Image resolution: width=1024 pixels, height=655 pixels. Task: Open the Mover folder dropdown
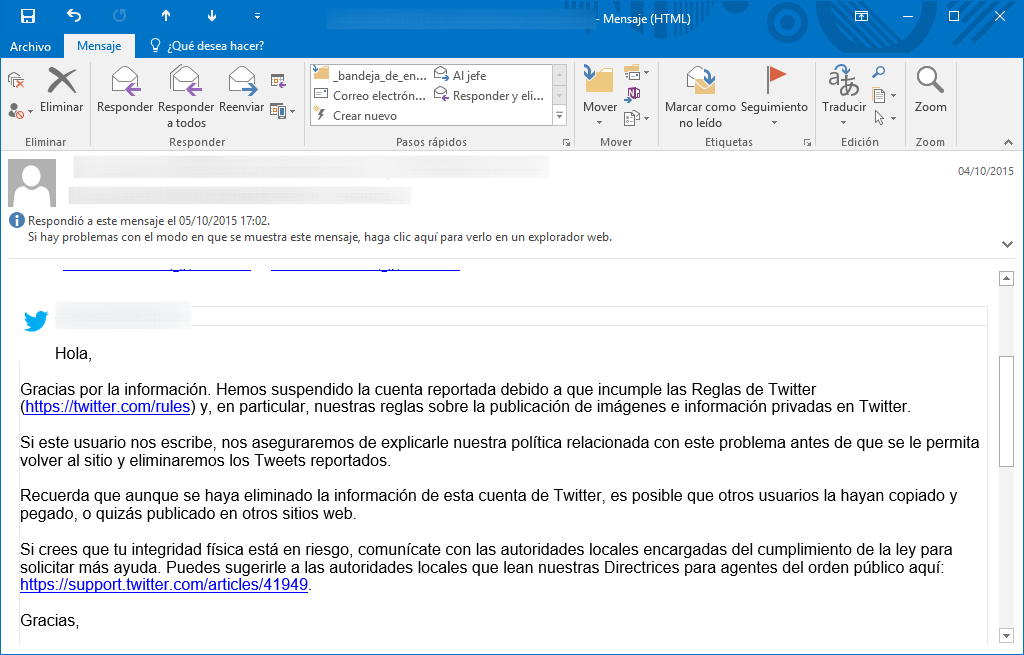[x=600, y=96]
